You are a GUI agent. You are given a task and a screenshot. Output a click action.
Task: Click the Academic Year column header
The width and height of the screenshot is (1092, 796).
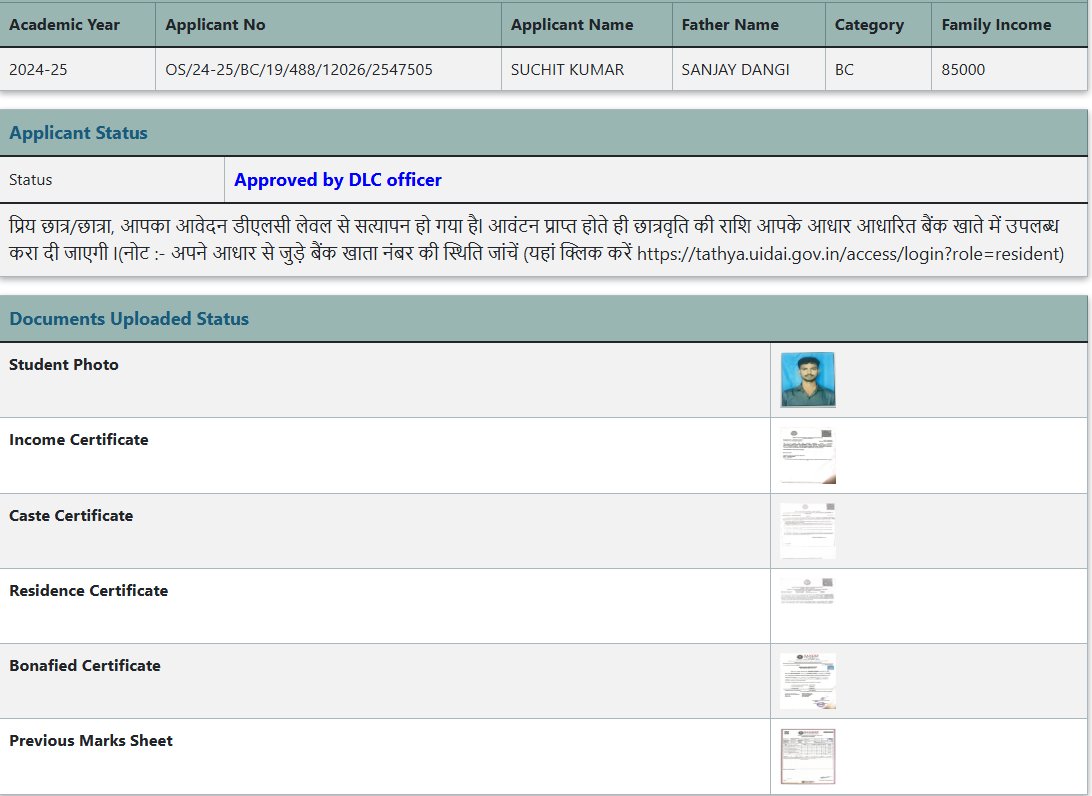64,24
